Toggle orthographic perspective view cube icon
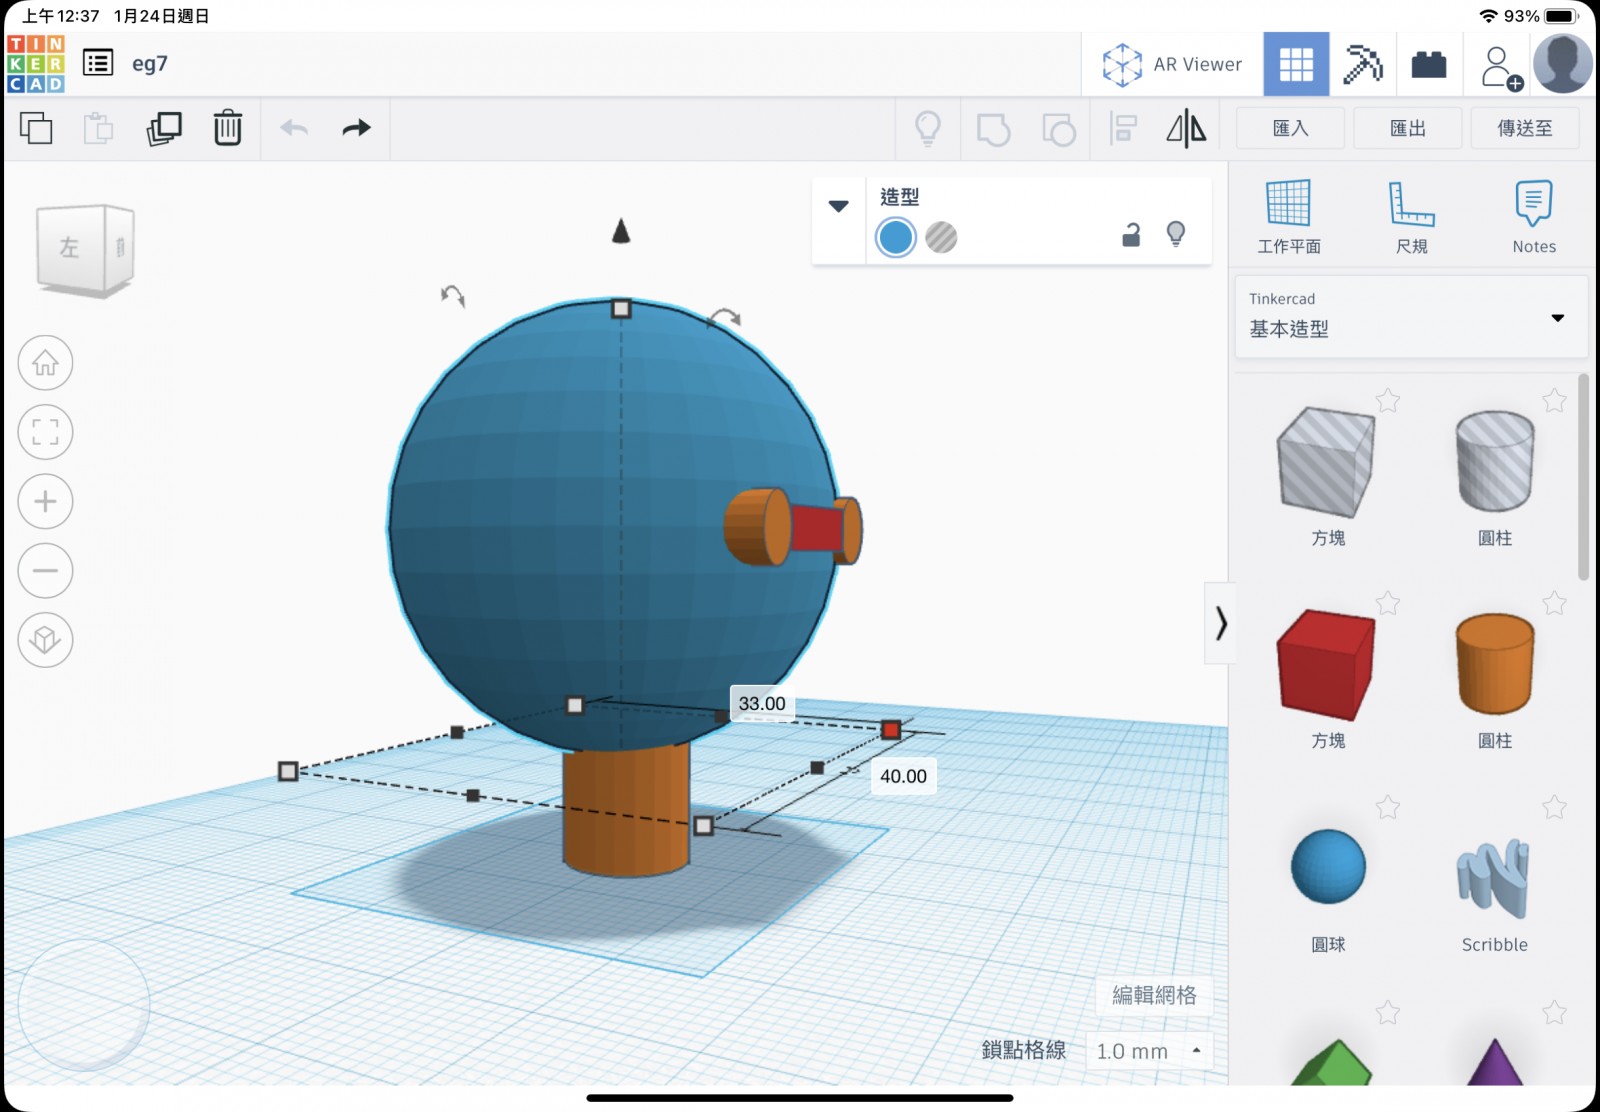The height and width of the screenshot is (1112, 1600). 45,640
